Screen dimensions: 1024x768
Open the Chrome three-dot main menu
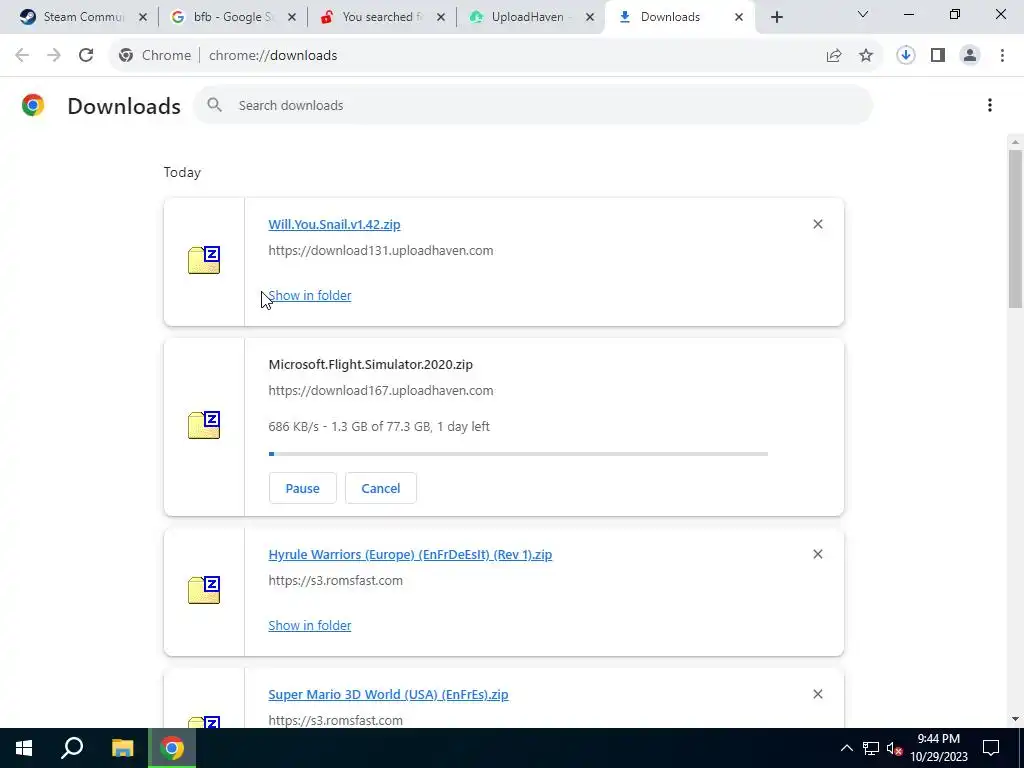pos(1002,56)
